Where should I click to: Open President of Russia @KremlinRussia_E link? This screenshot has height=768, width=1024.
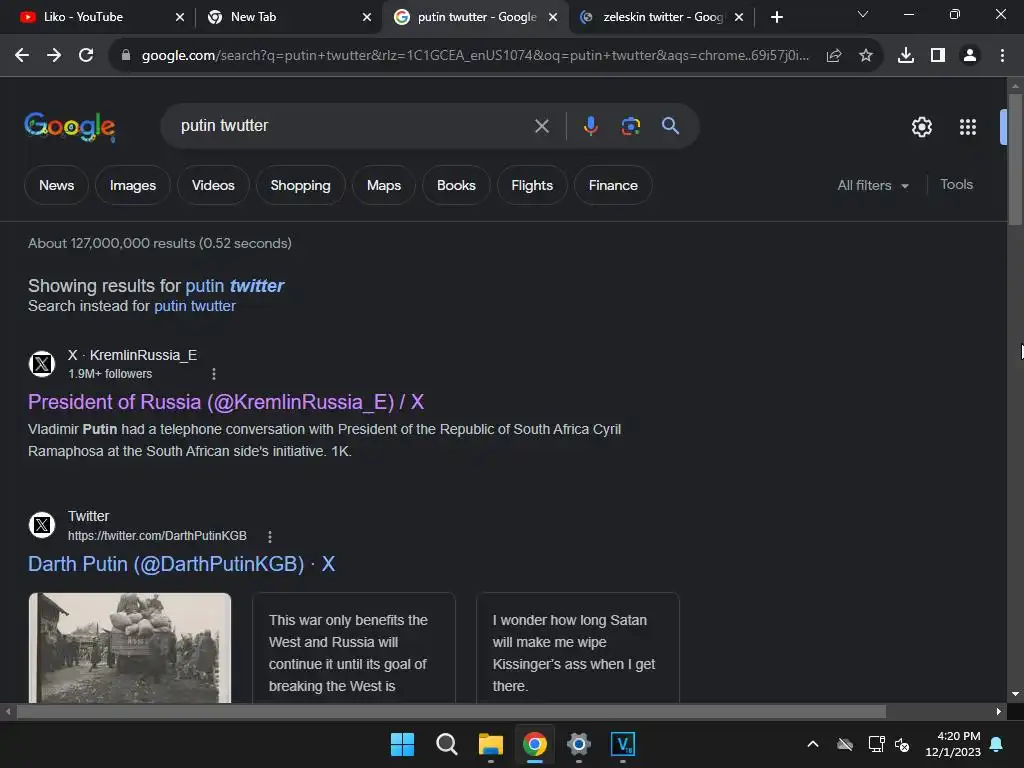point(226,402)
